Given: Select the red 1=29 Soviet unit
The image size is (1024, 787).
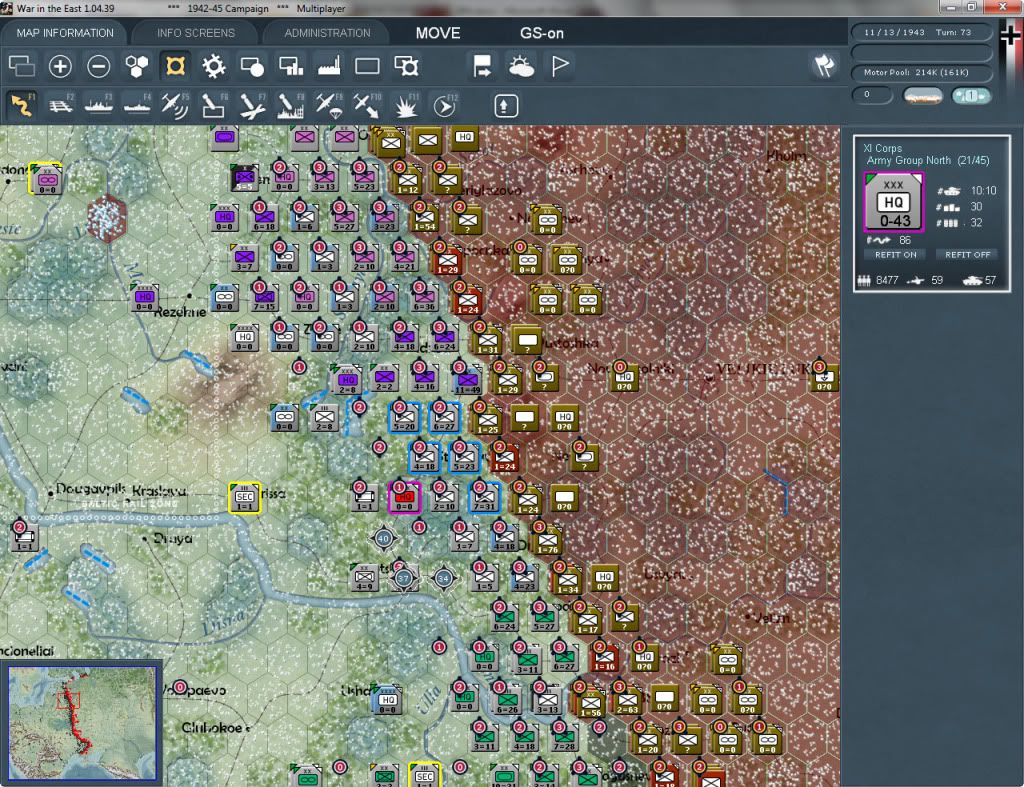Looking at the screenshot, I should (x=447, y=262).
